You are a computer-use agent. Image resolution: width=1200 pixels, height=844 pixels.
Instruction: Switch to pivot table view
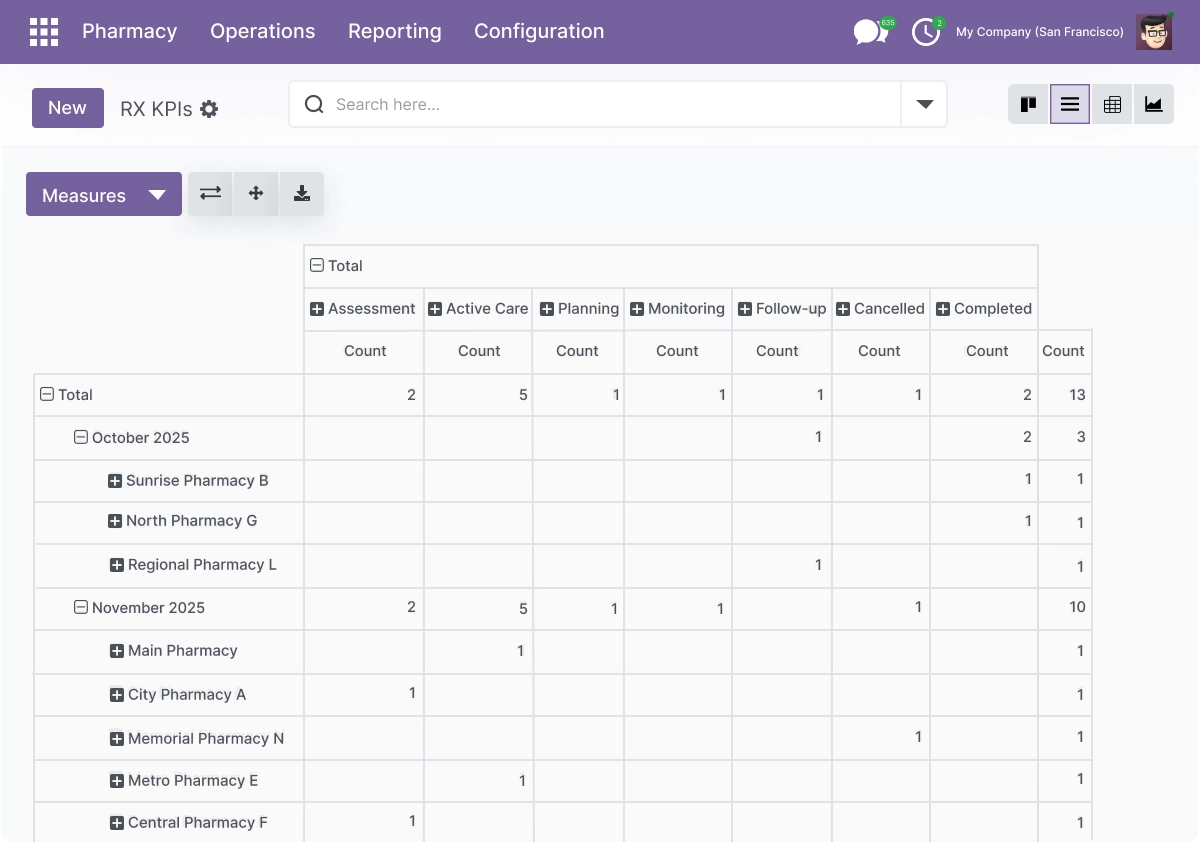point(1112,104)
